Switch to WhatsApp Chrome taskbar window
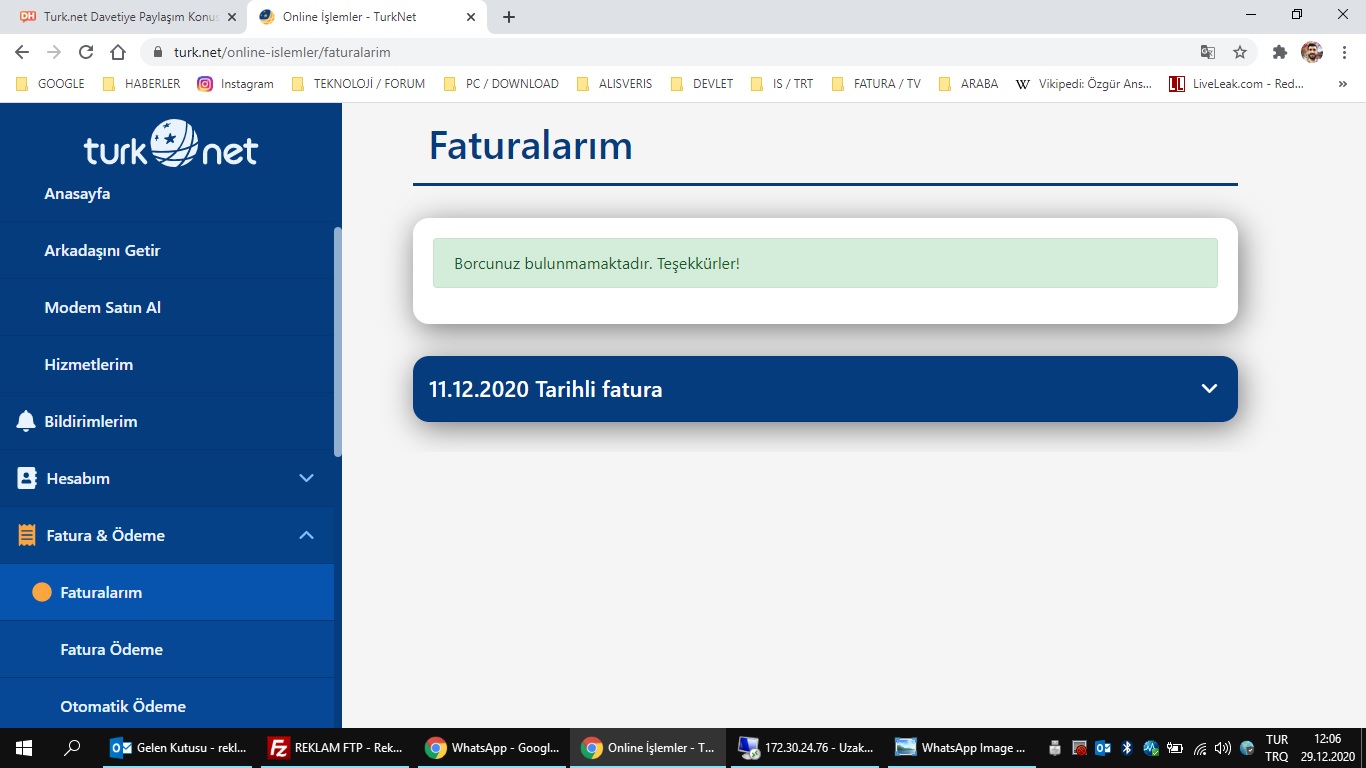This screenshot has height=768, width=1366. pyautogui.click(x=493, y=748)
